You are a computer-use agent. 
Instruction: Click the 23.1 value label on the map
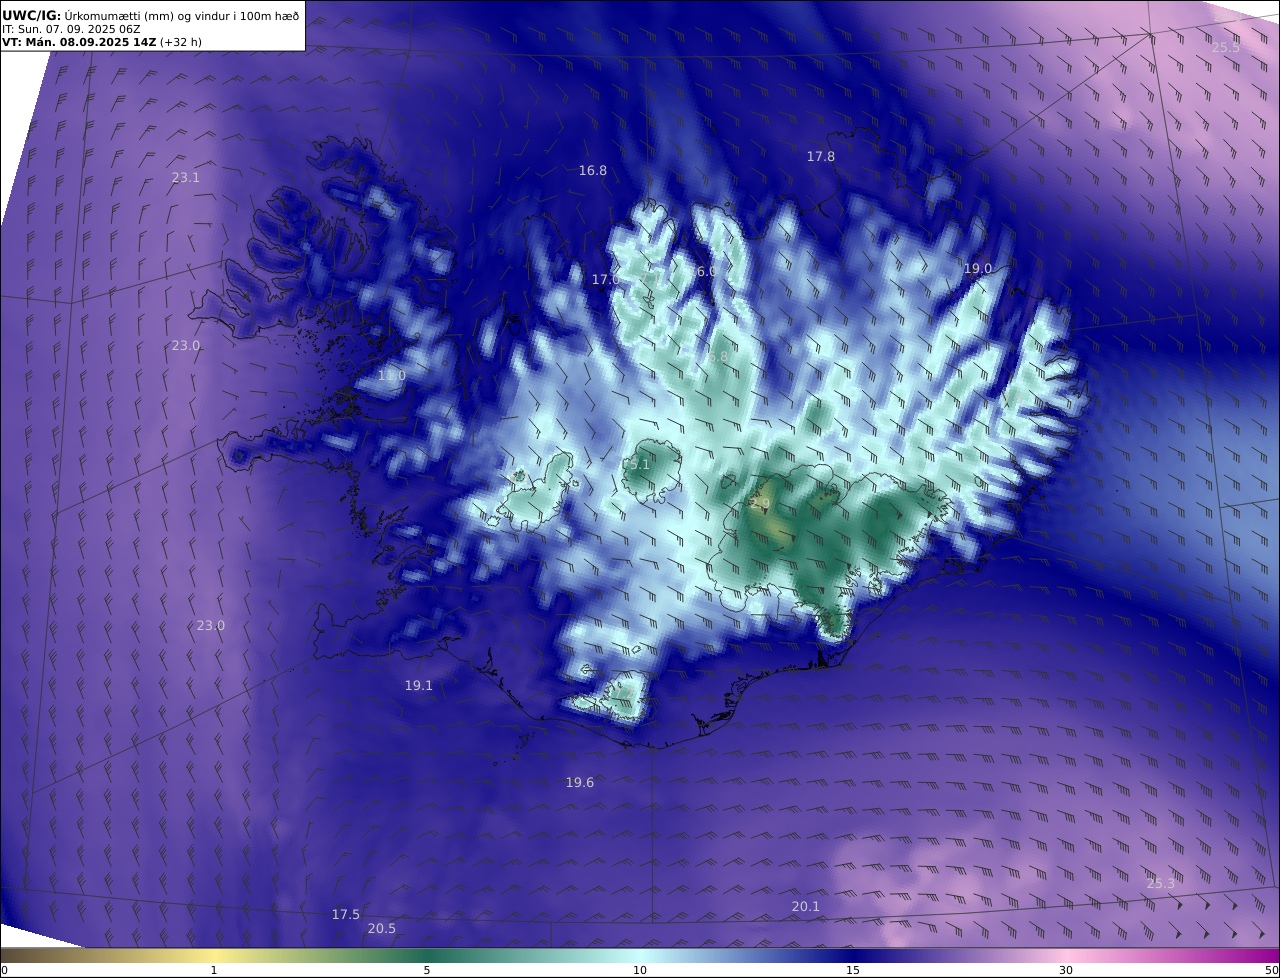pos(186,178)
